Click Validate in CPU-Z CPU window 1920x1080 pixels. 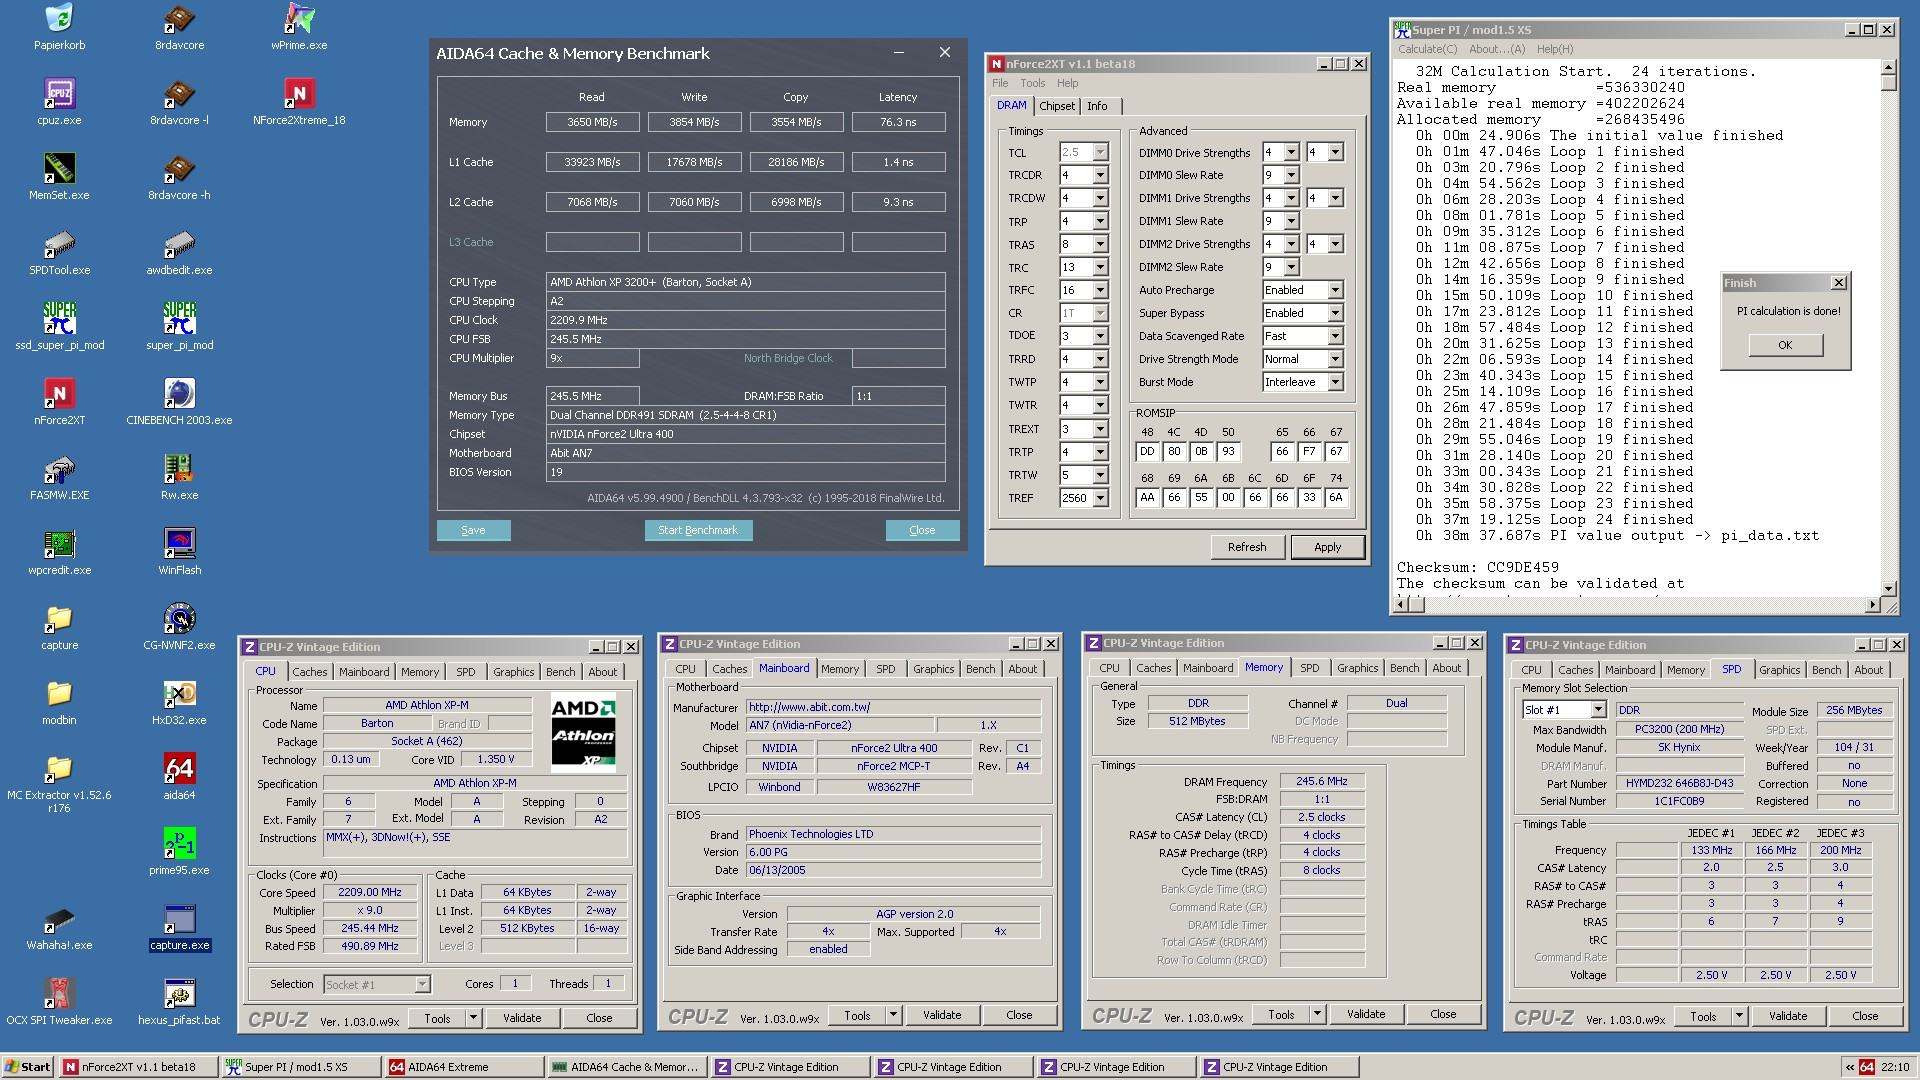click(x=522, y=1018)
